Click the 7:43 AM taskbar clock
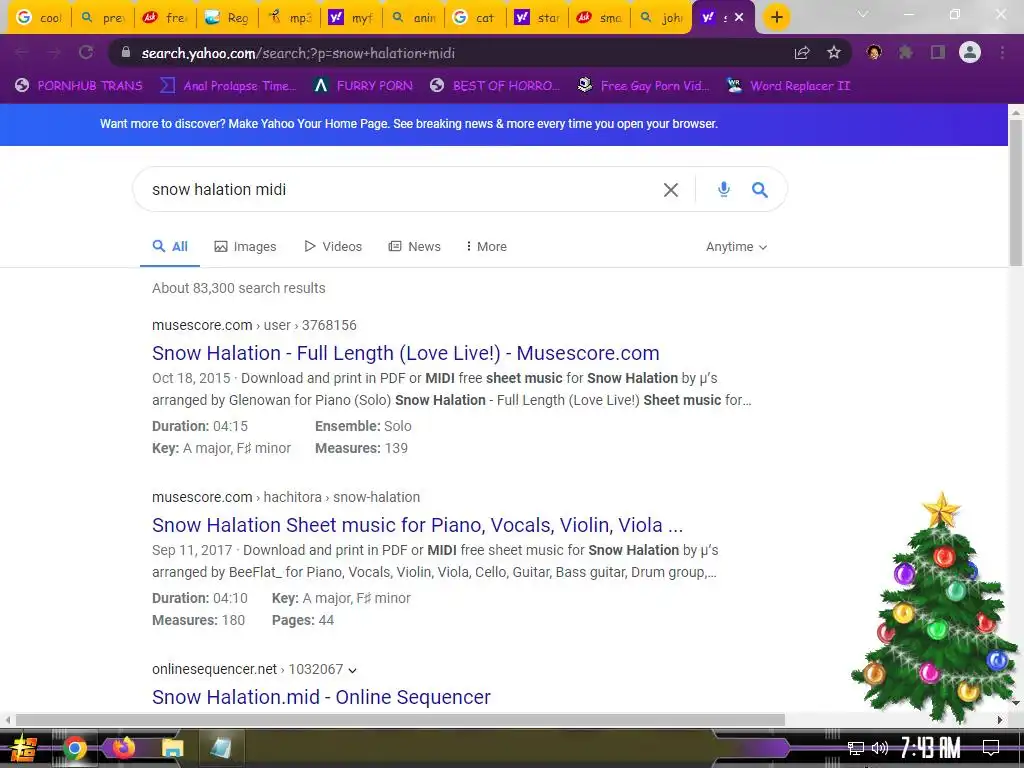This screenshot has width=1024, height=768. pos(930,748)
